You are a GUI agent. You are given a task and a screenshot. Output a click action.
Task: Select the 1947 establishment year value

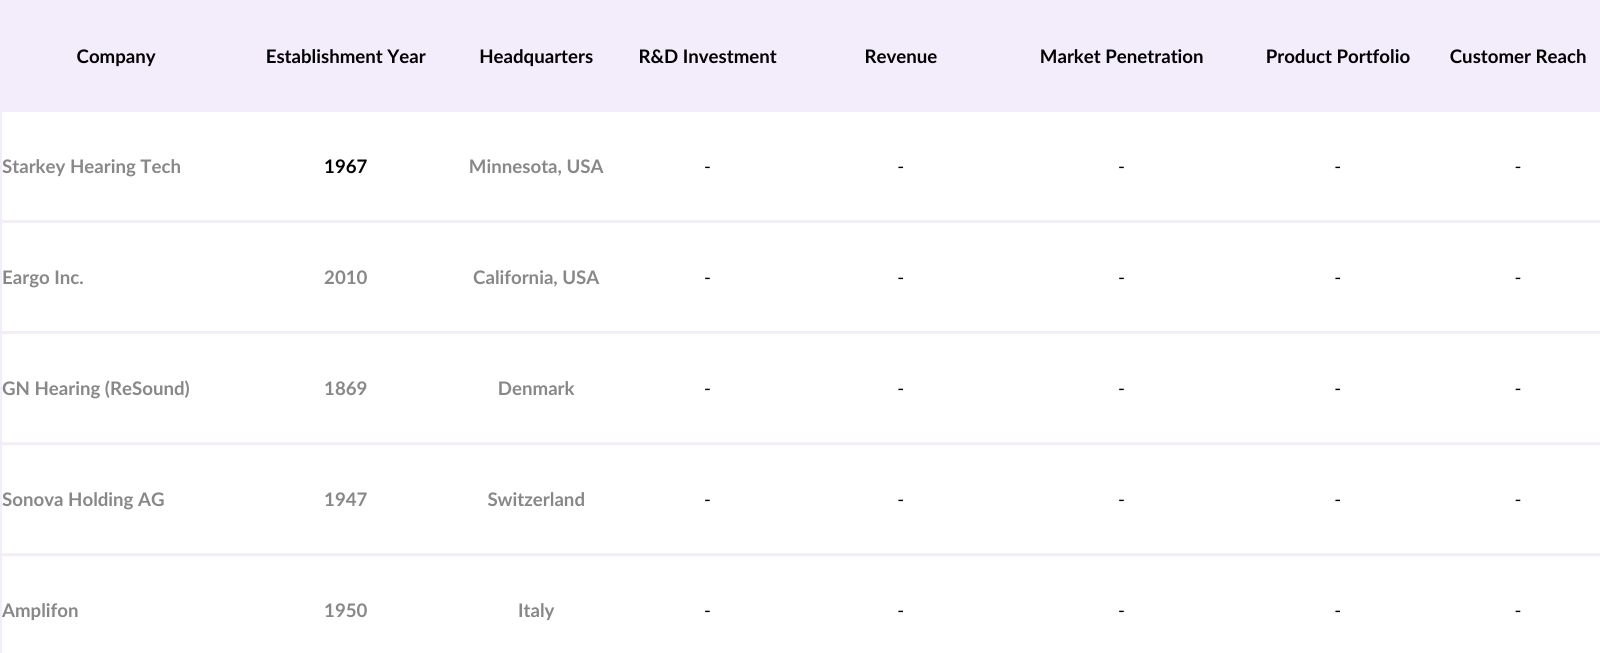tap(346, 499)
